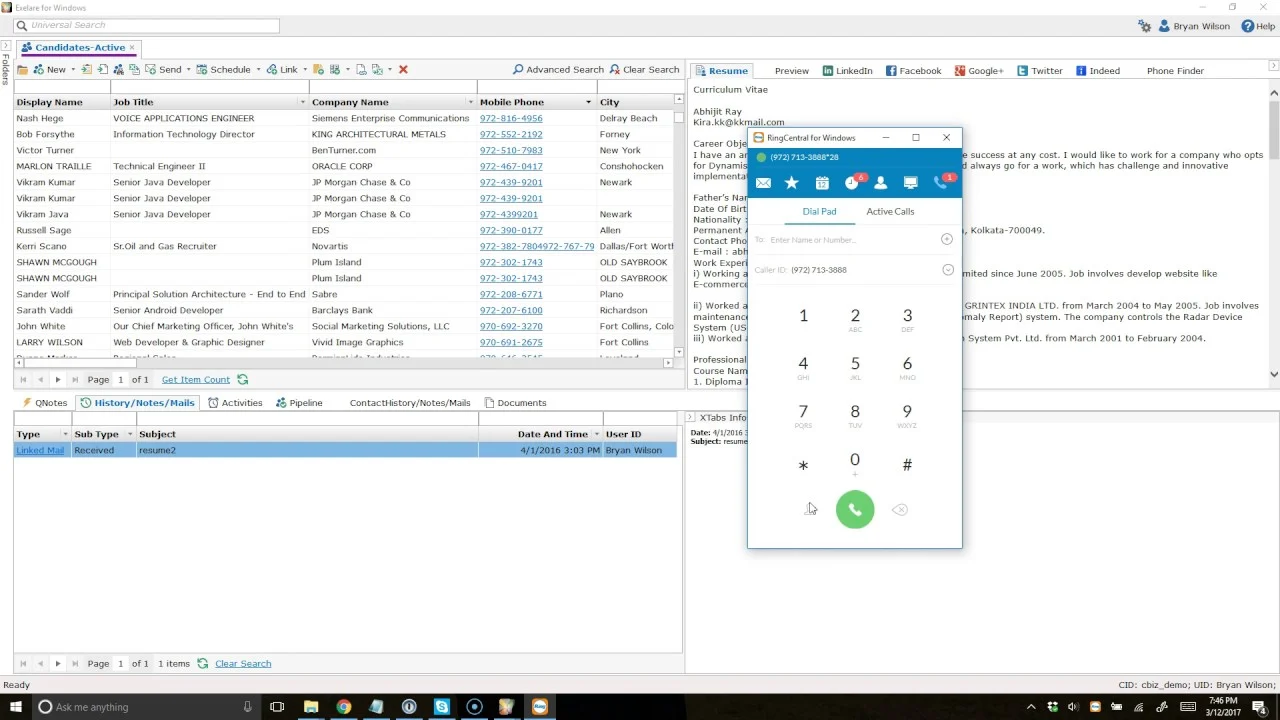Open the New button dropdown arrow

[x=74, y=70]
